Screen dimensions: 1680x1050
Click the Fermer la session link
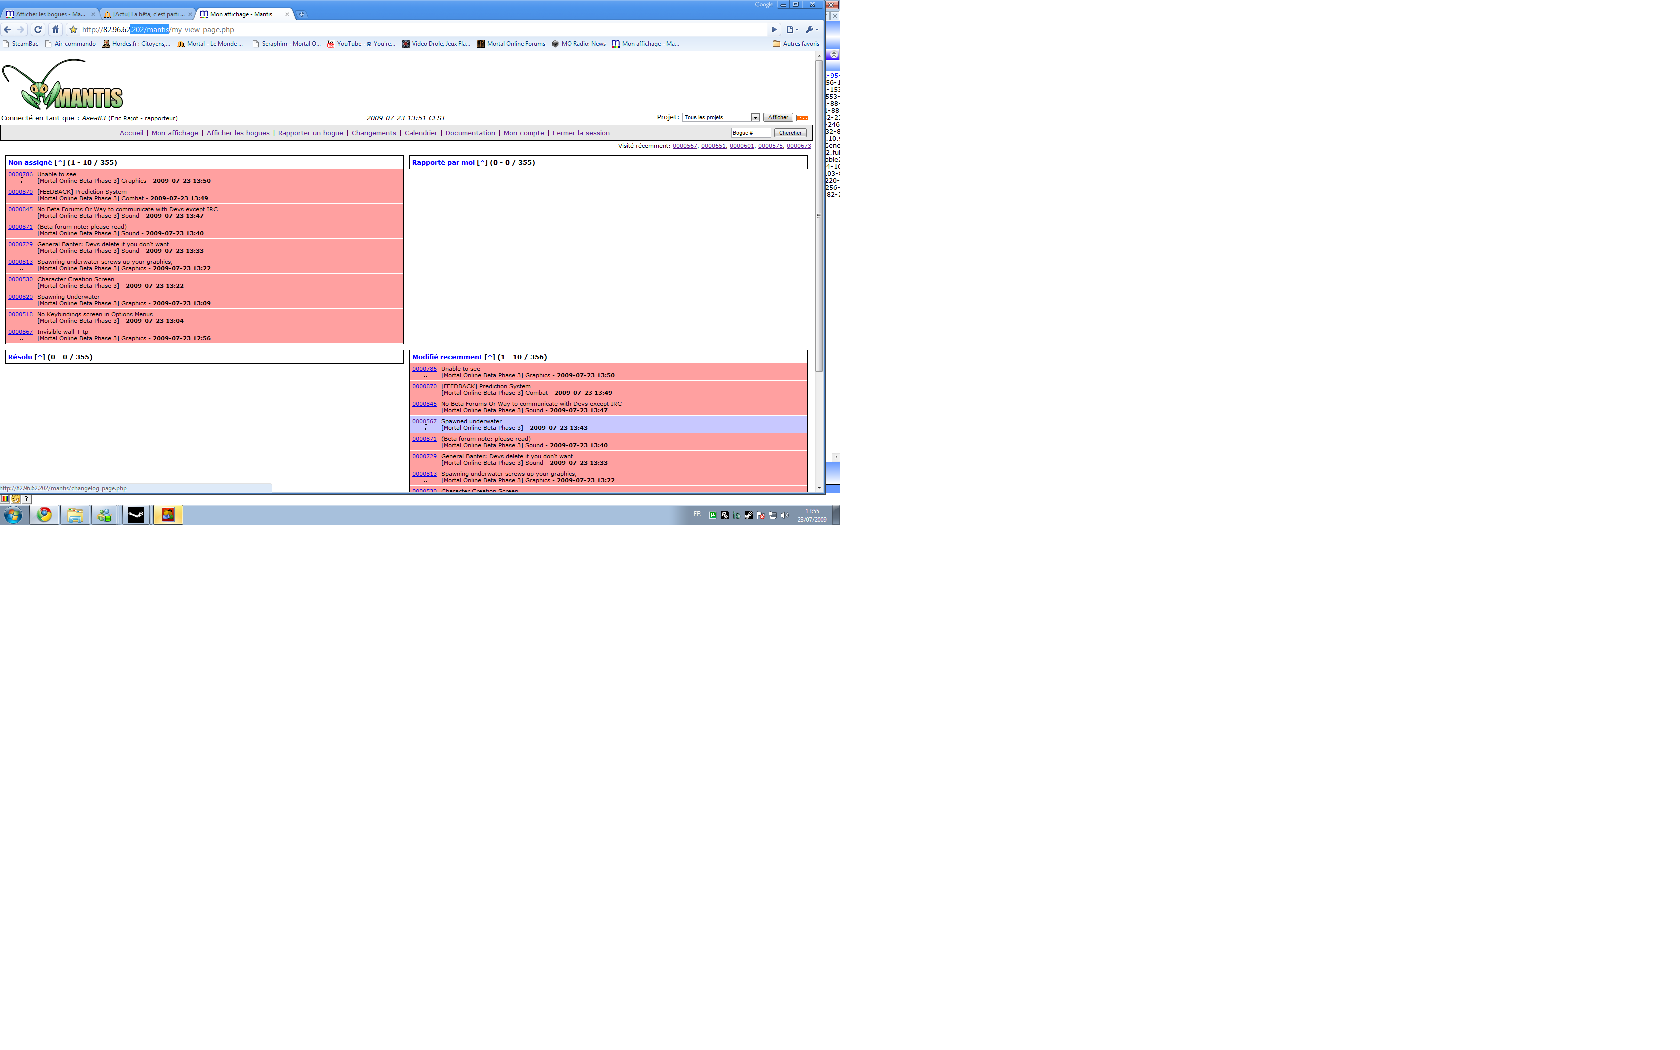tap(580, 133)
